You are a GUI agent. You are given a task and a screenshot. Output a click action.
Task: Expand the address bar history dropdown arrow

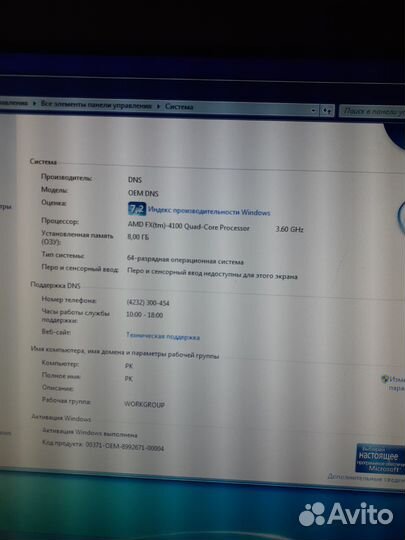(x=313, y=111)
